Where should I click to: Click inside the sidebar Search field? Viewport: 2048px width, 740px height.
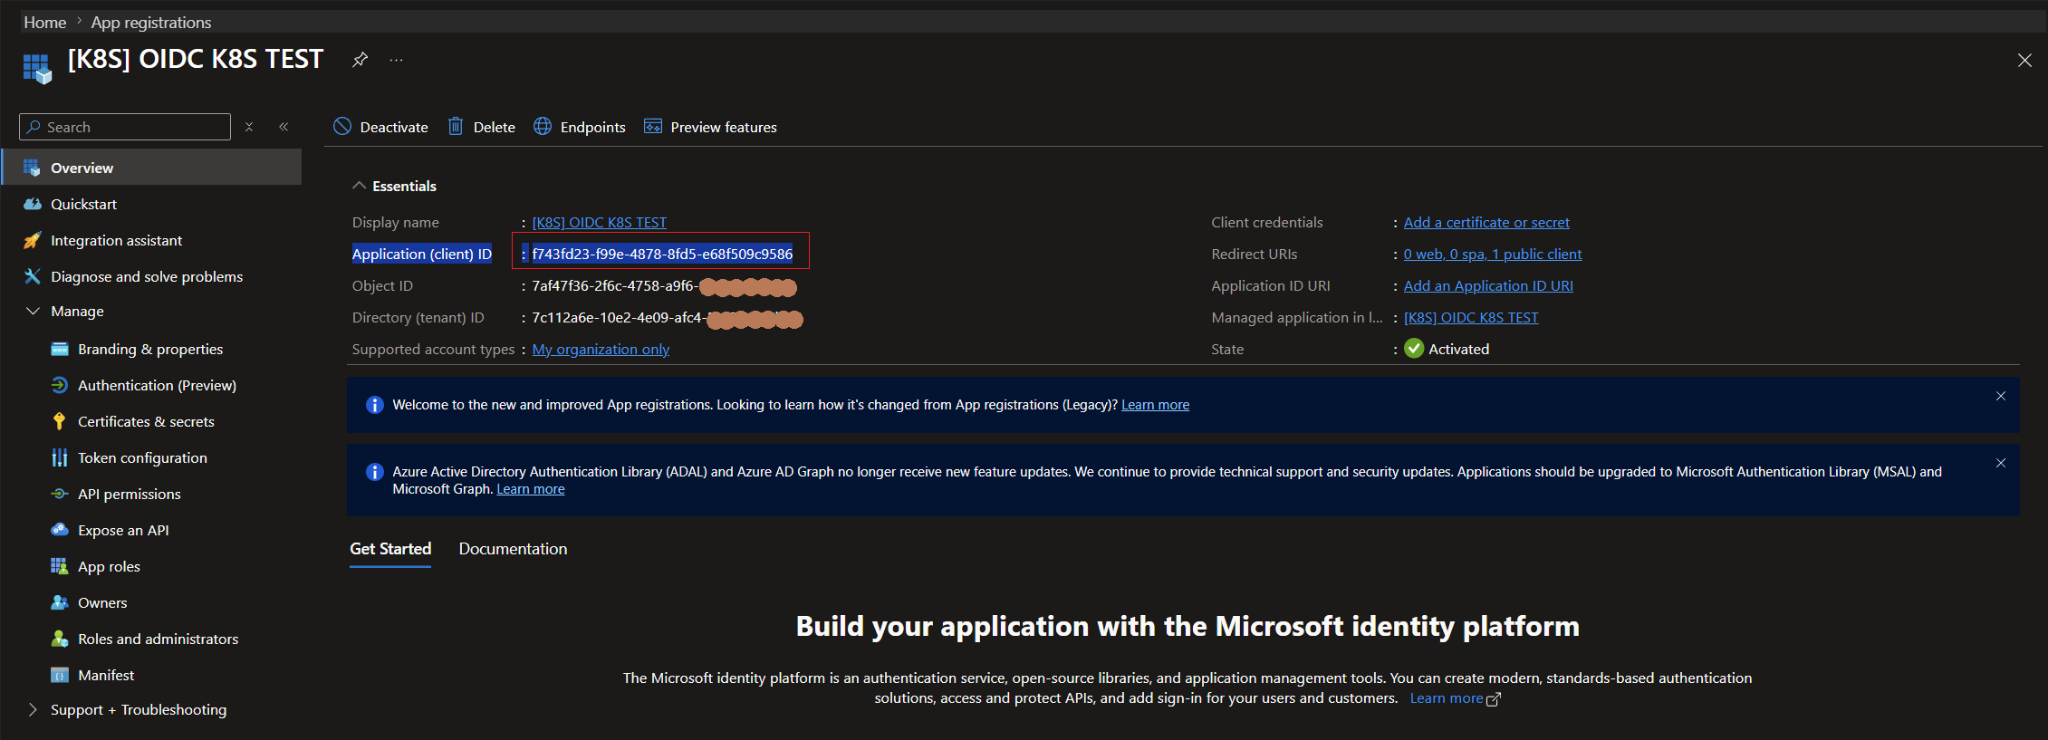pyautogui.click(x=125, y=127)
